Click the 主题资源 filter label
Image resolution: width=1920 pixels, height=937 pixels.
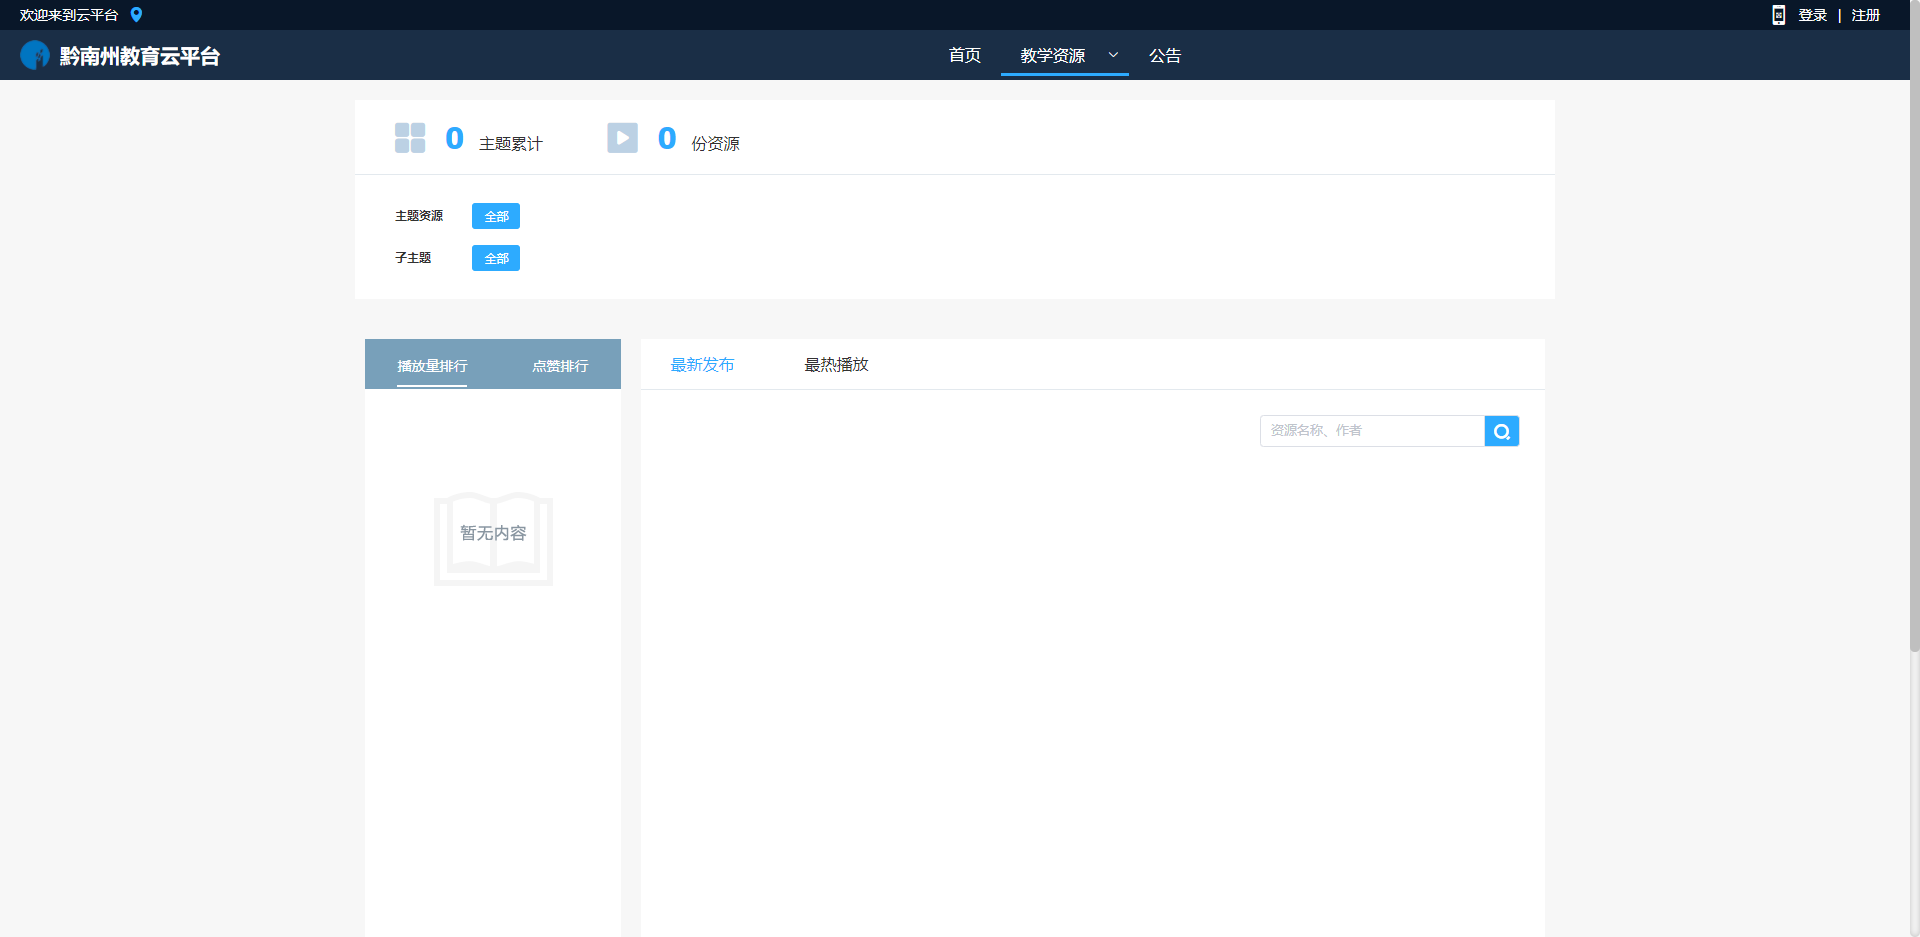[419, 216]
